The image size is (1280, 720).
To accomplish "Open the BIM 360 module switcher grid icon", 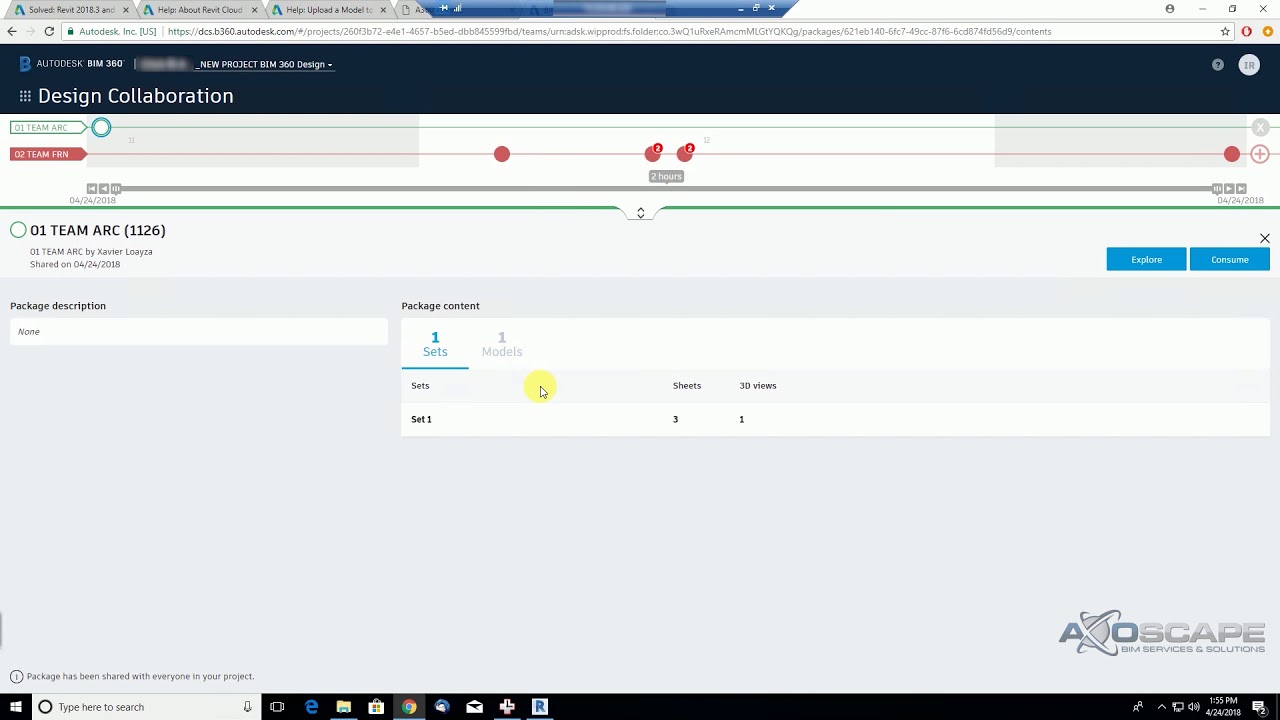I will pyautogui.click(x=25, y=96).
